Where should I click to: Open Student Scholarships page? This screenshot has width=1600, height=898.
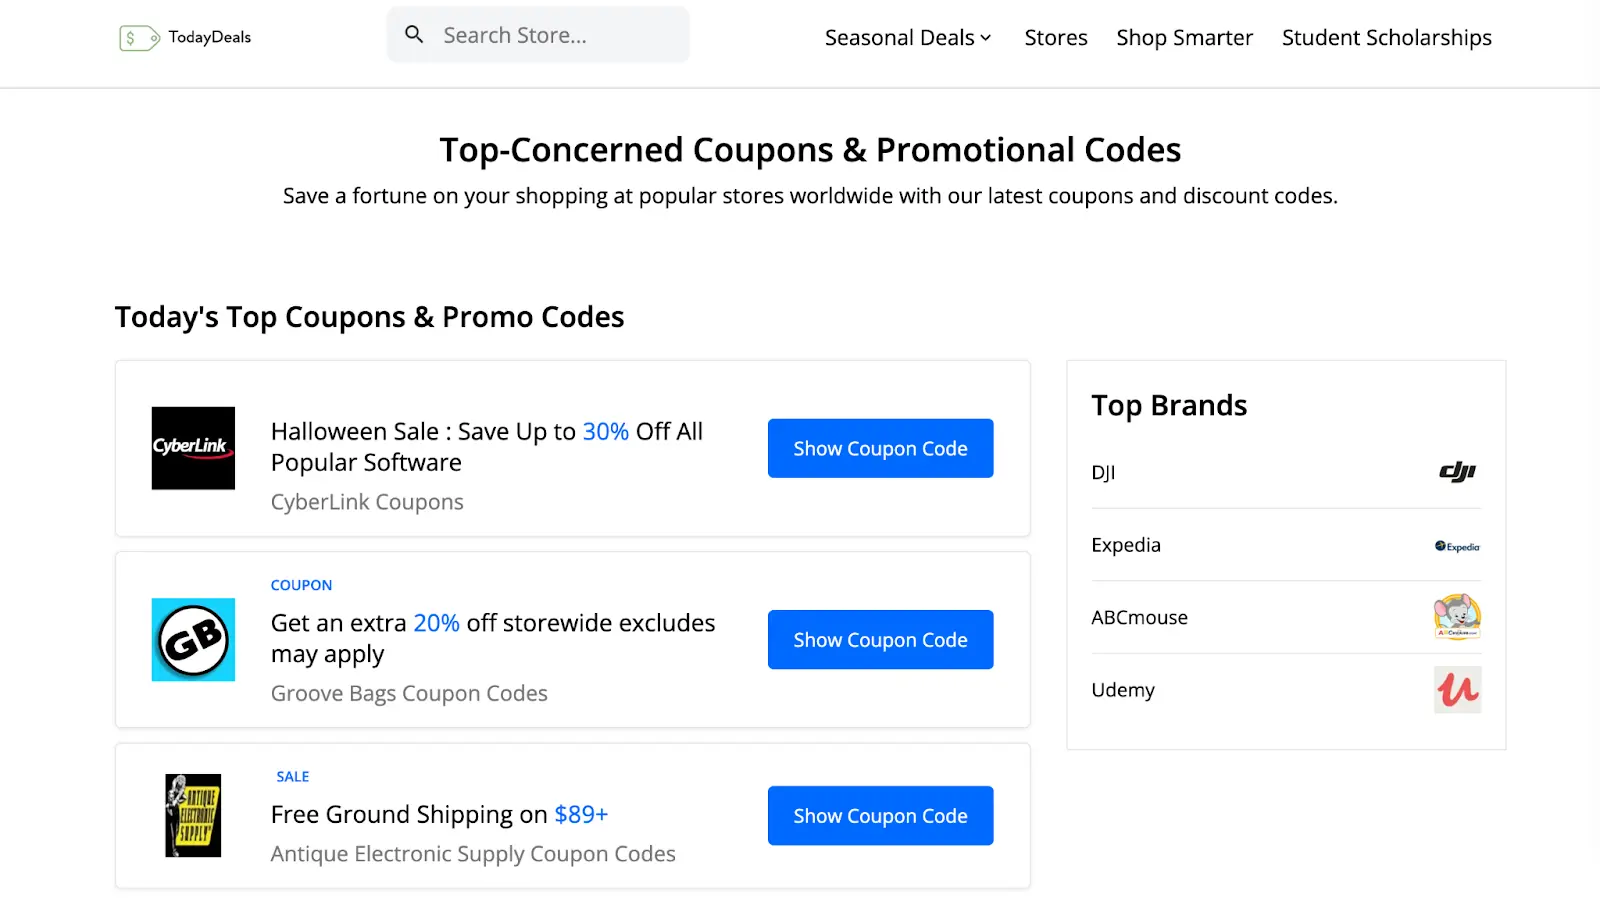(x=1386, y=37)
